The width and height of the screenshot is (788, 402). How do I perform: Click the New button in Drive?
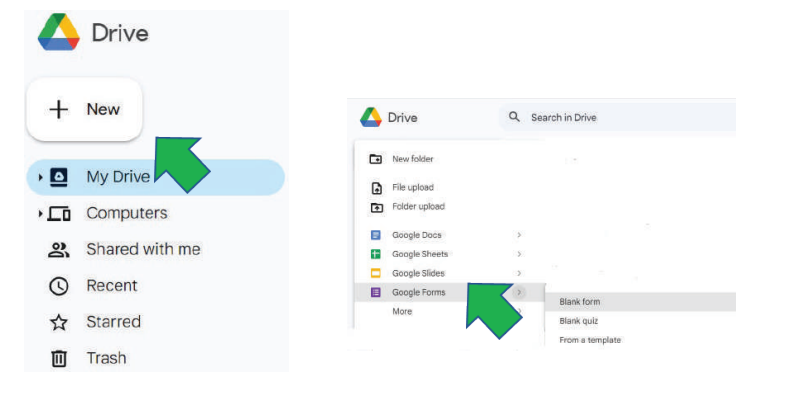pos(85,109)
